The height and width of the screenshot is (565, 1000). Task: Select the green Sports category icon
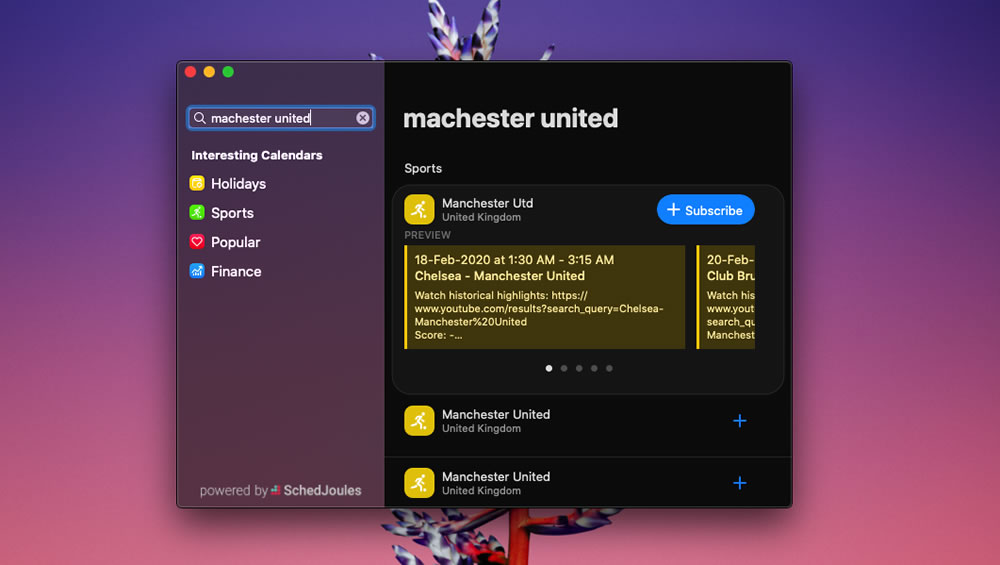197,212
